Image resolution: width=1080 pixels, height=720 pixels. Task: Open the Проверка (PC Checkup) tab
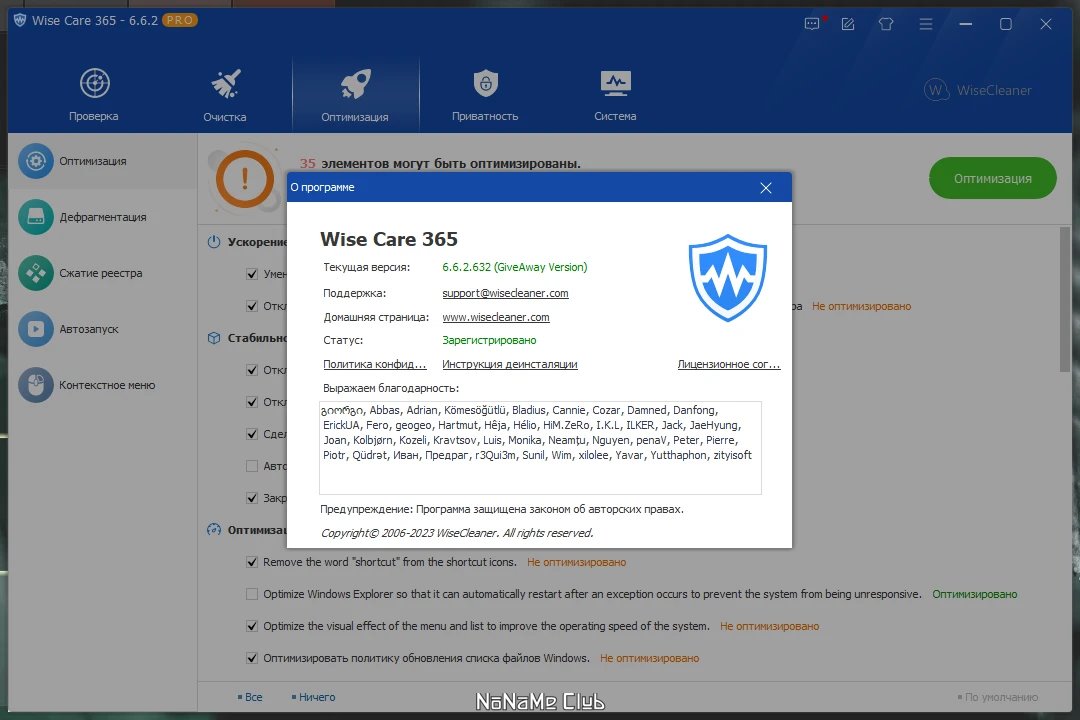coord(94,95)
